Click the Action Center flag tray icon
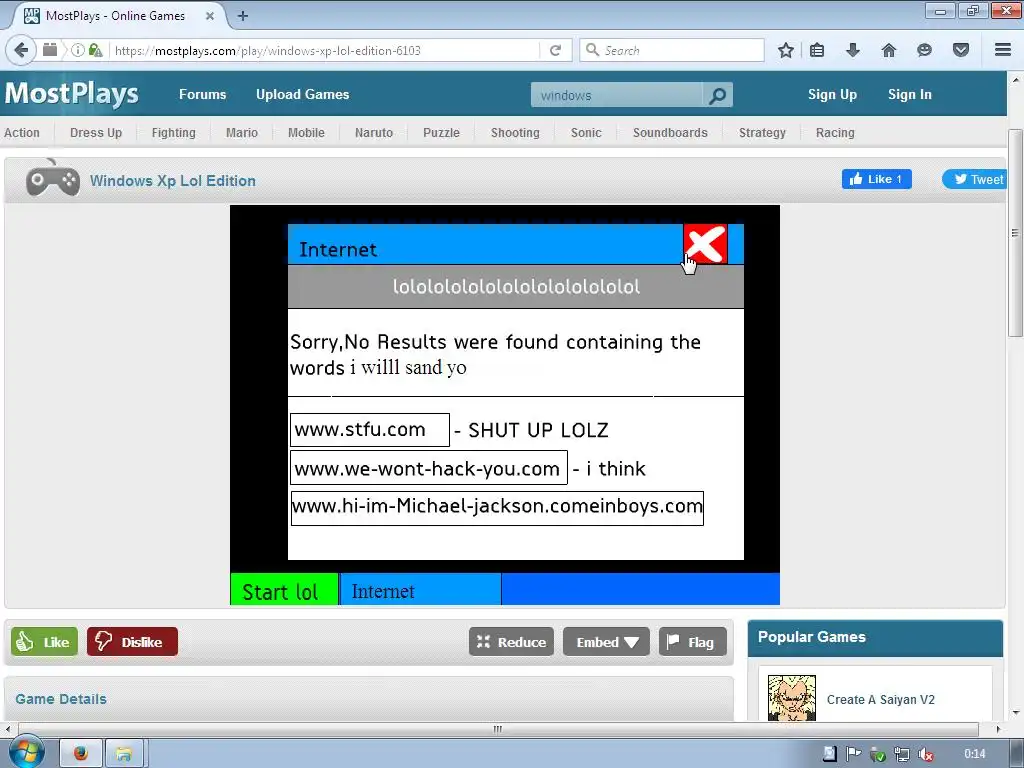The width and height of the screenshot is (1024, 768). click(x=853, y=754)
